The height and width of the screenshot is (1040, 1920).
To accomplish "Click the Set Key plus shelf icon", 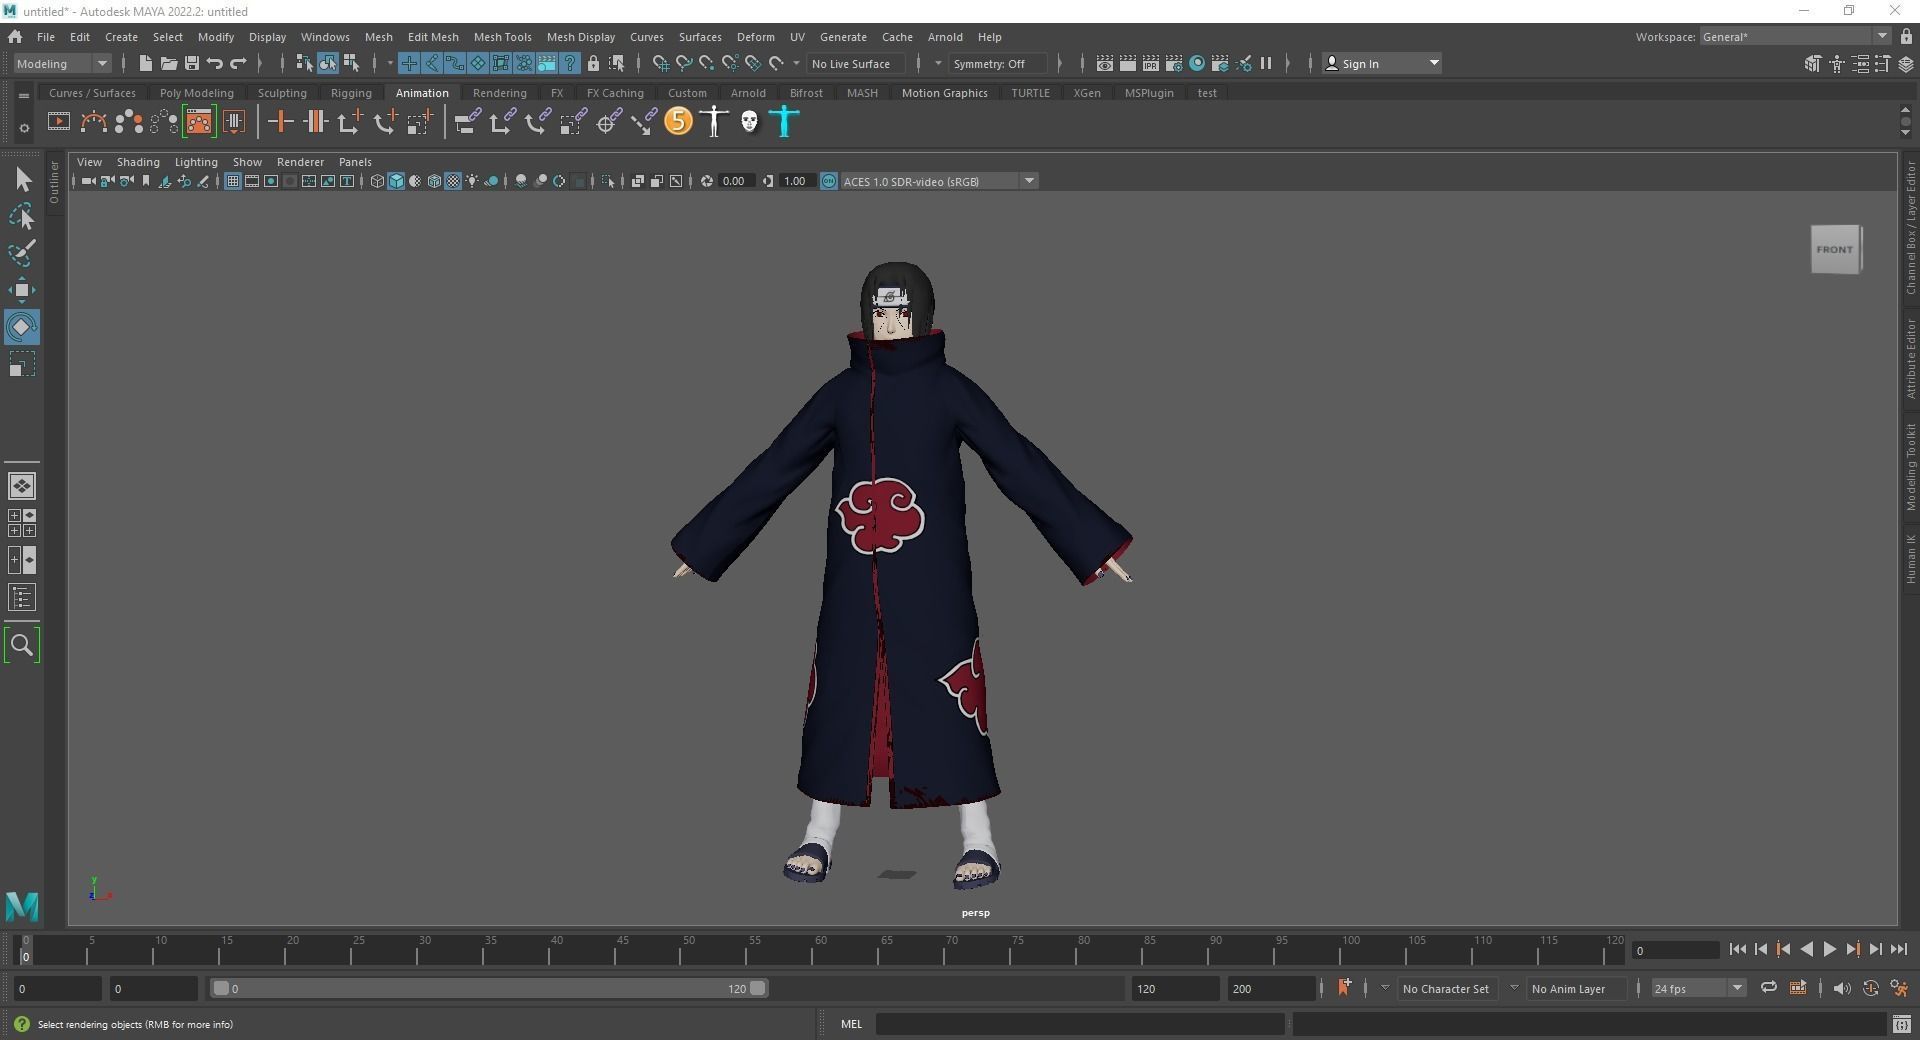I will 281,122.
